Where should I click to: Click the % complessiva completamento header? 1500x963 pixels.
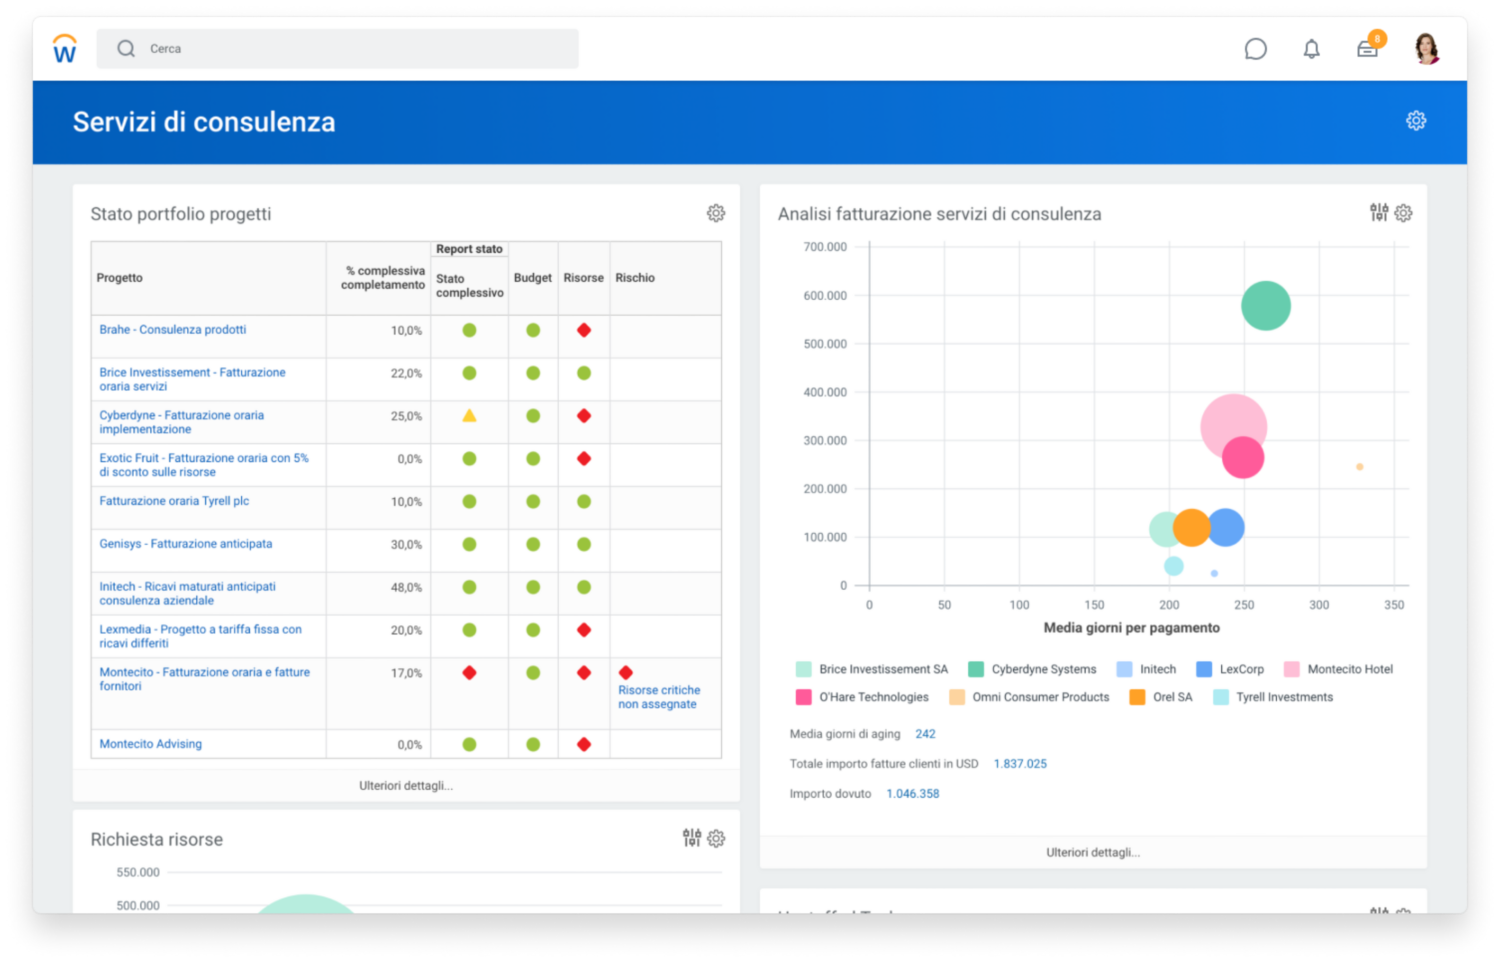pos(383,278)
